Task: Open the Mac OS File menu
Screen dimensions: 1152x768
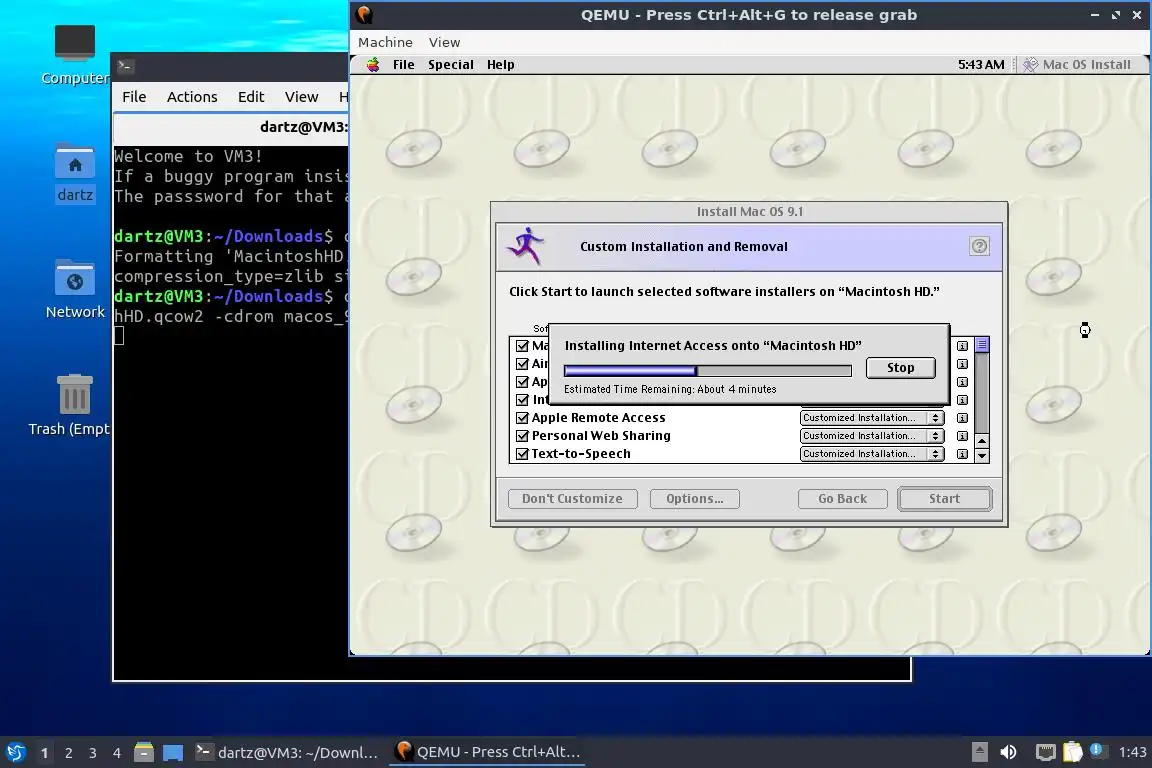Action: pos(403,65)
